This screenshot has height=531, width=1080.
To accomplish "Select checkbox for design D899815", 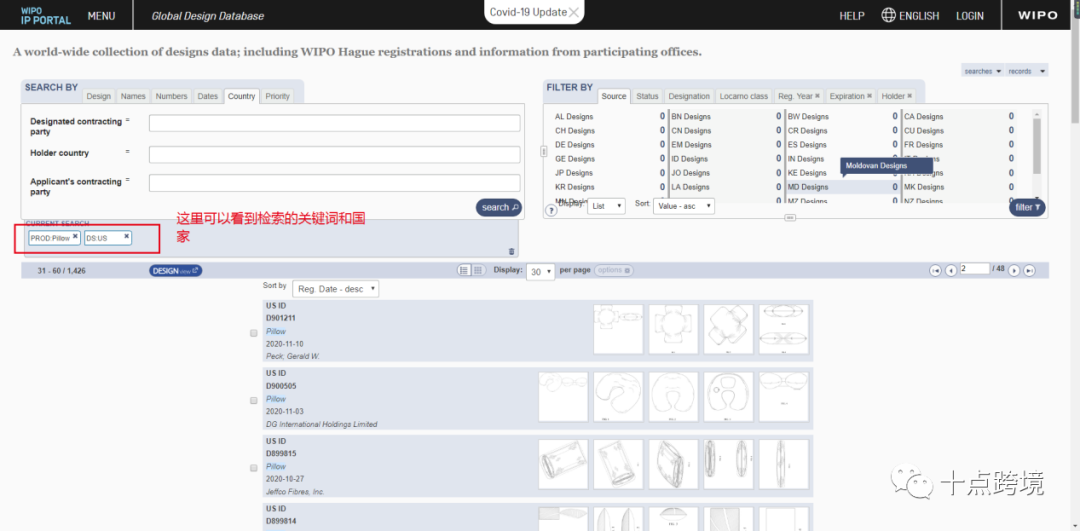I will [x=253, y=468].
